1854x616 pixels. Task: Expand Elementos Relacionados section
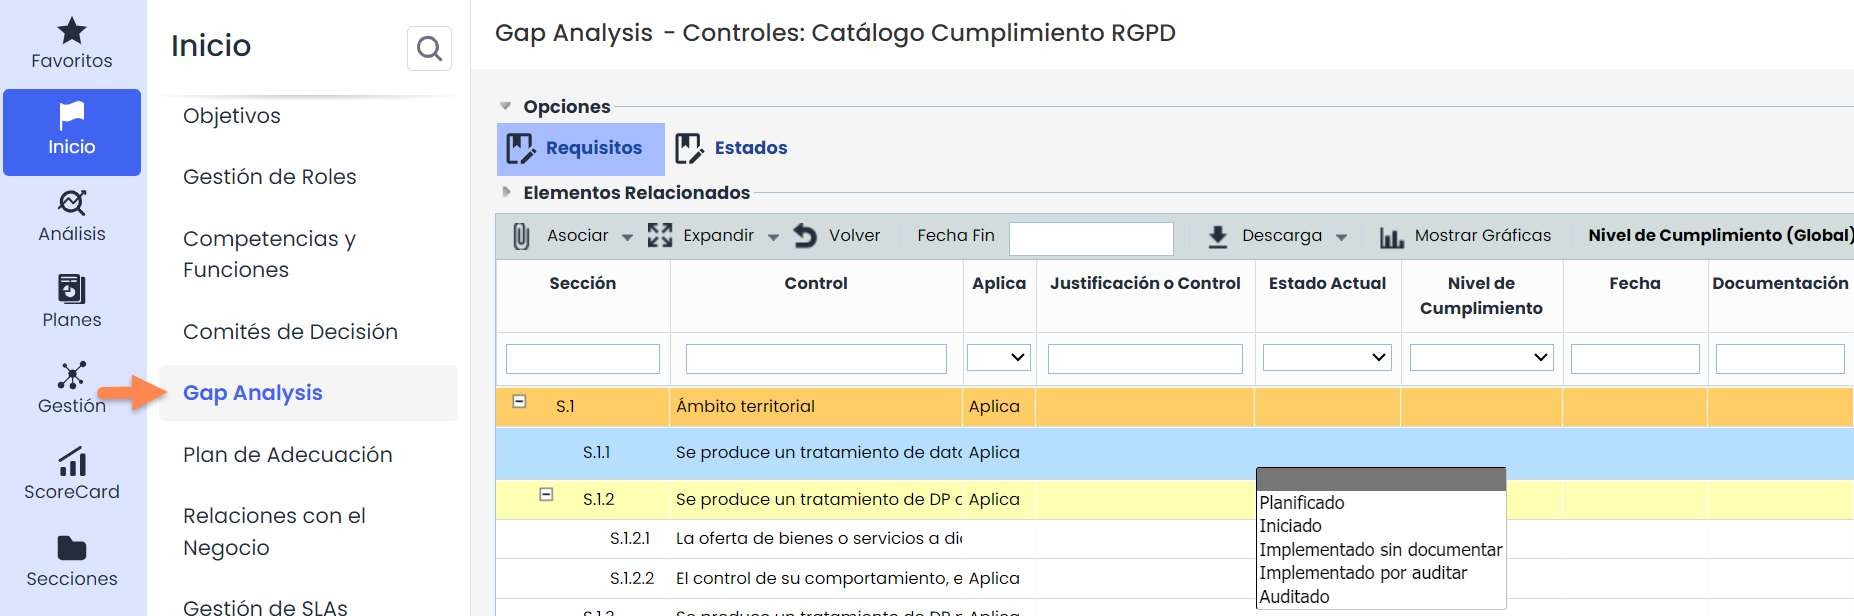coord(506,192)
